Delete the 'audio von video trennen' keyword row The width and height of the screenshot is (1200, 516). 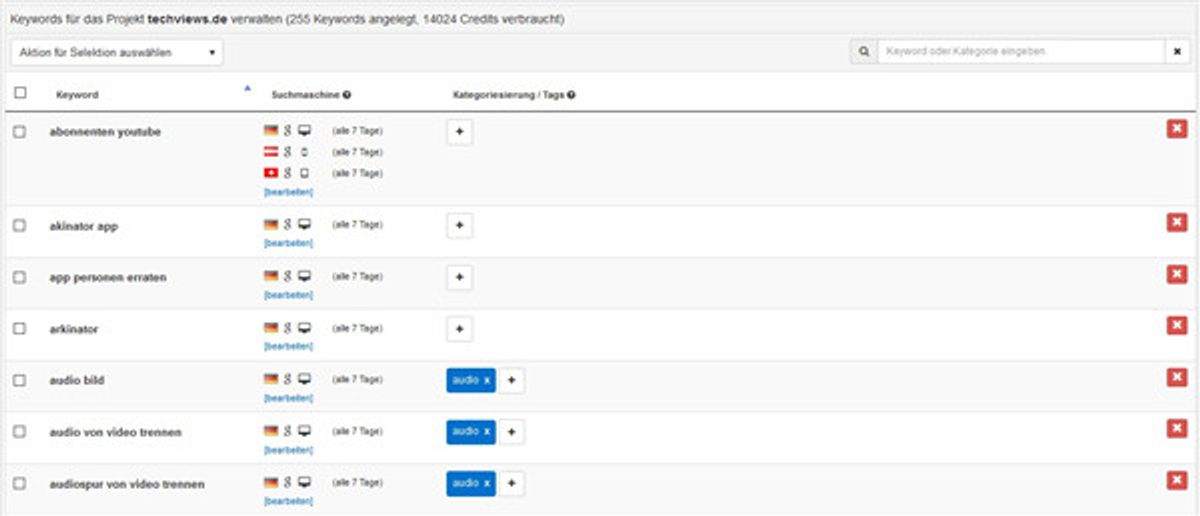(1177, 429)
